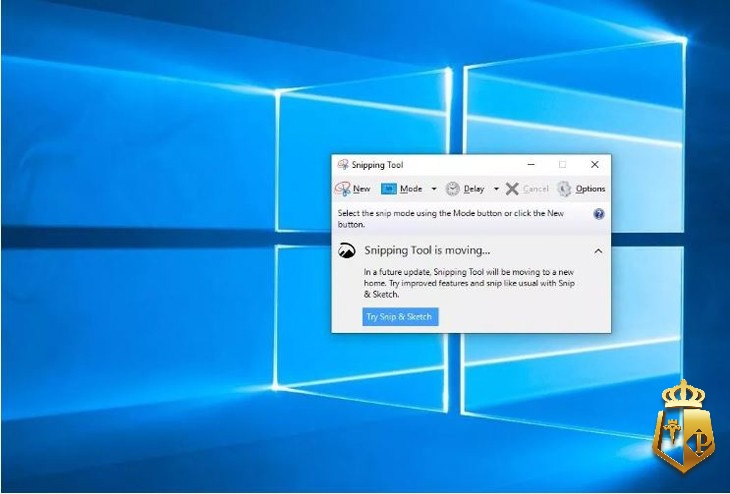Viewport: 730px width, 494px height.
Task: Click the Try Snip & Sketch button
Action: click(x=400, y=317)
